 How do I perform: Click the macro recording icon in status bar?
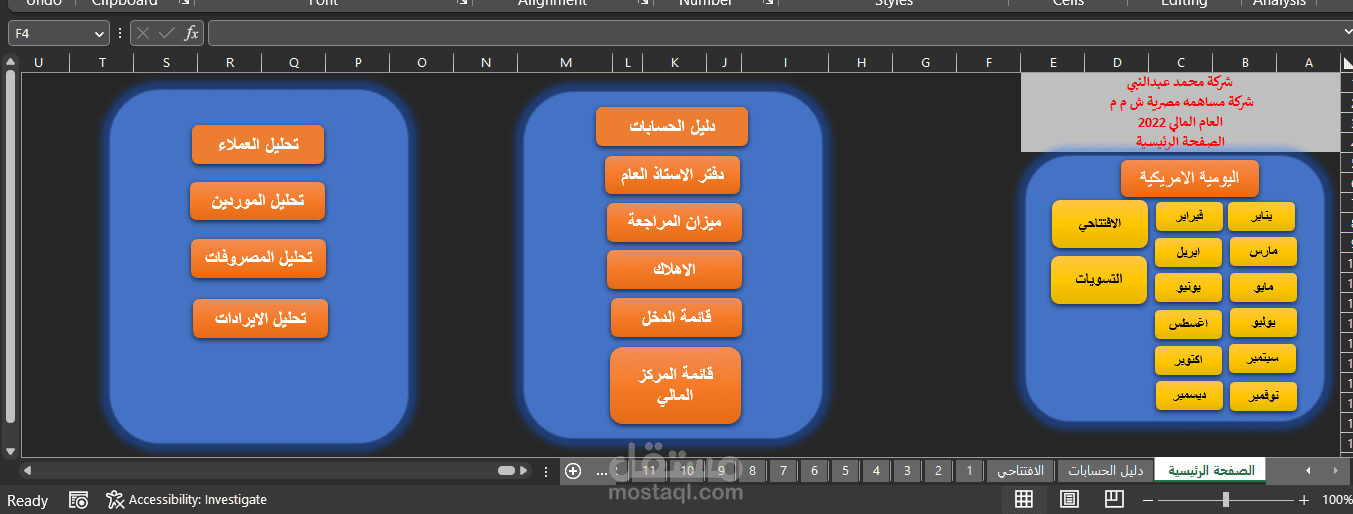click(79, 500)
